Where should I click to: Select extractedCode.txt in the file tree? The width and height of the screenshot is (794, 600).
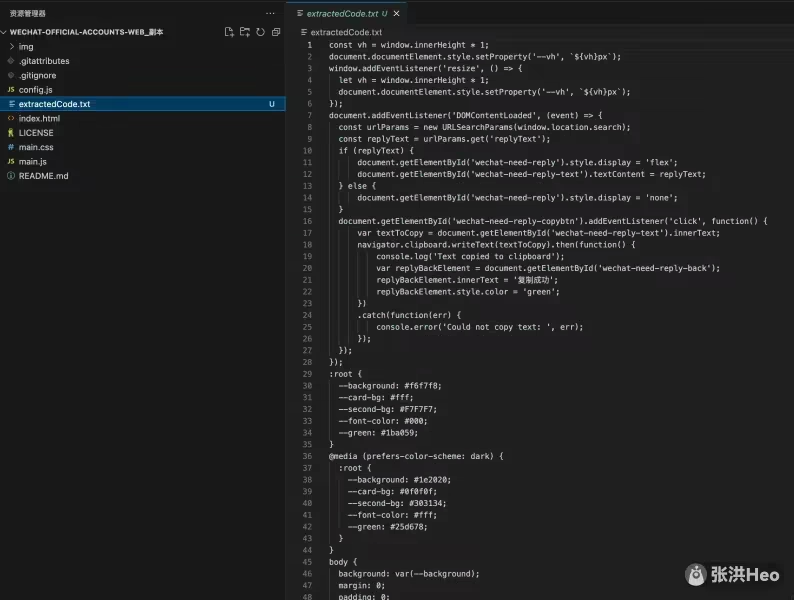coord(54,104)
